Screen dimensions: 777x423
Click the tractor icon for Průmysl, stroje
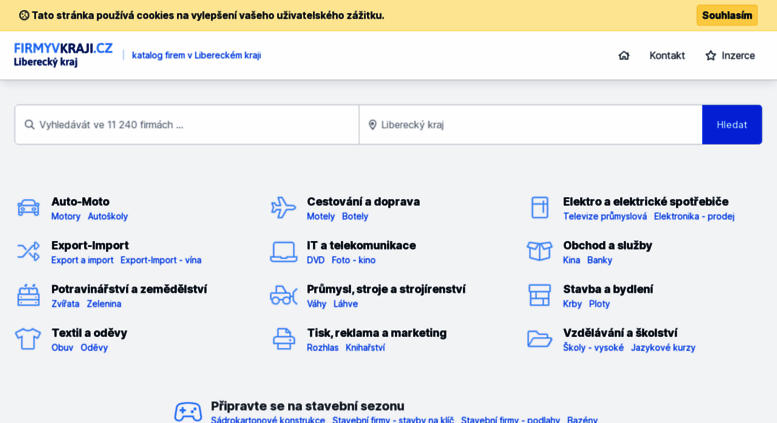[x=283, y=295]
